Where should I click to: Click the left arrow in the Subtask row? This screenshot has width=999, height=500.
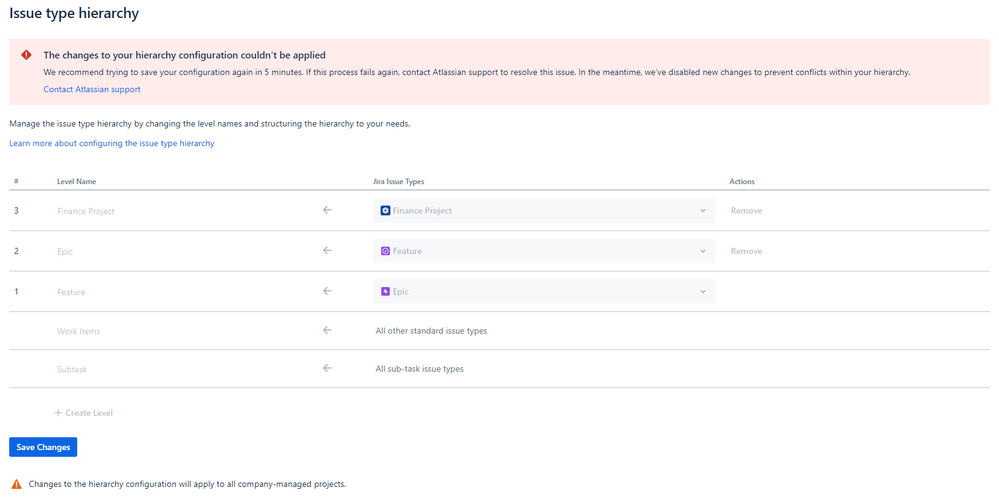click(x=327, y=368)
